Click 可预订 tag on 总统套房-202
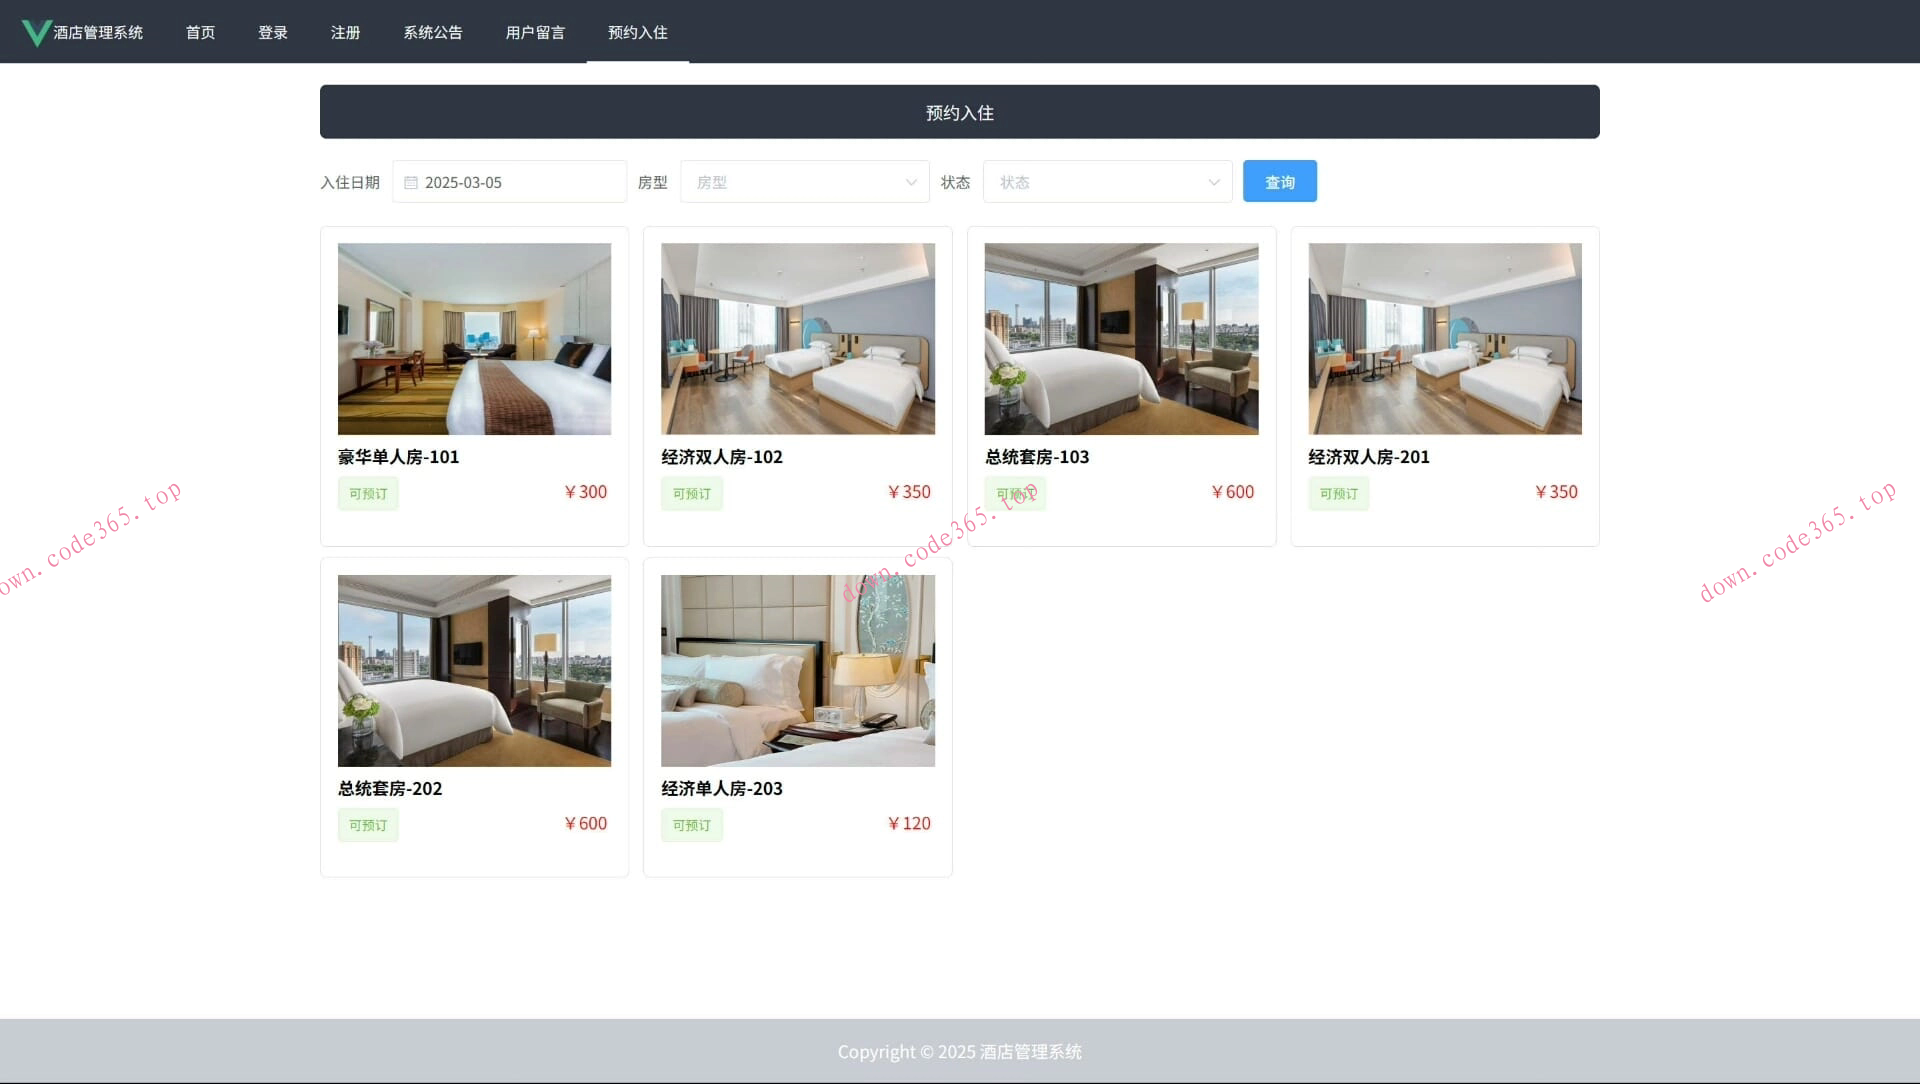 pyautogui.click(x=368, y=825)
